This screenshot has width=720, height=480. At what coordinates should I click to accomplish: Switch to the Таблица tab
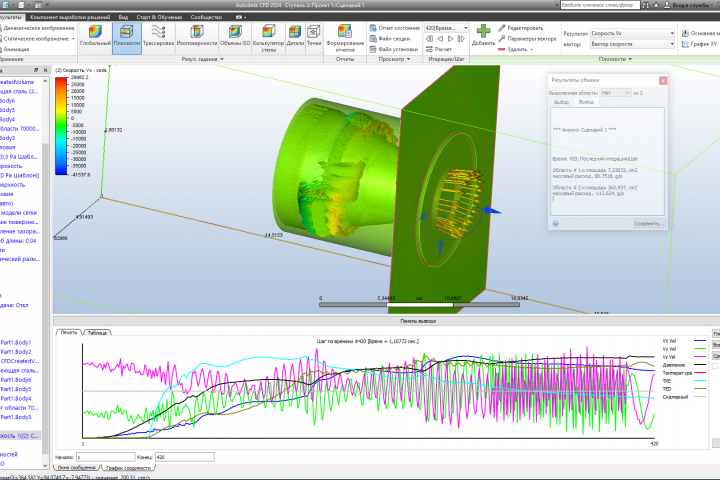coord(97,333)
